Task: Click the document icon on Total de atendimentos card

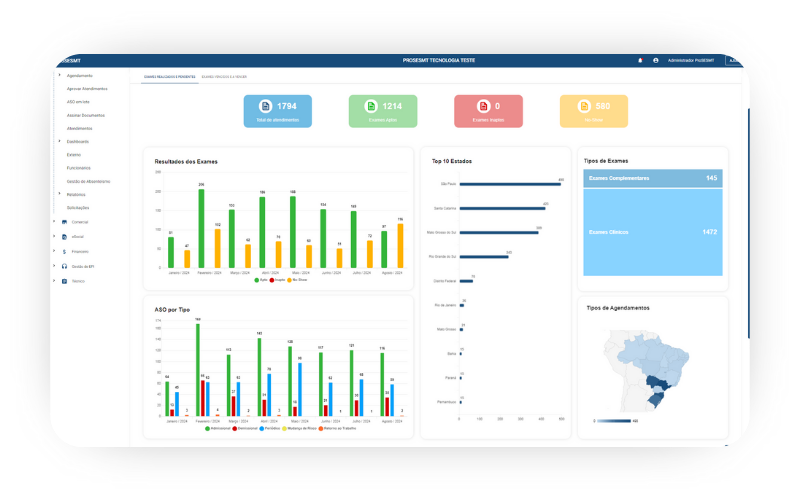Action: [266, 106]
